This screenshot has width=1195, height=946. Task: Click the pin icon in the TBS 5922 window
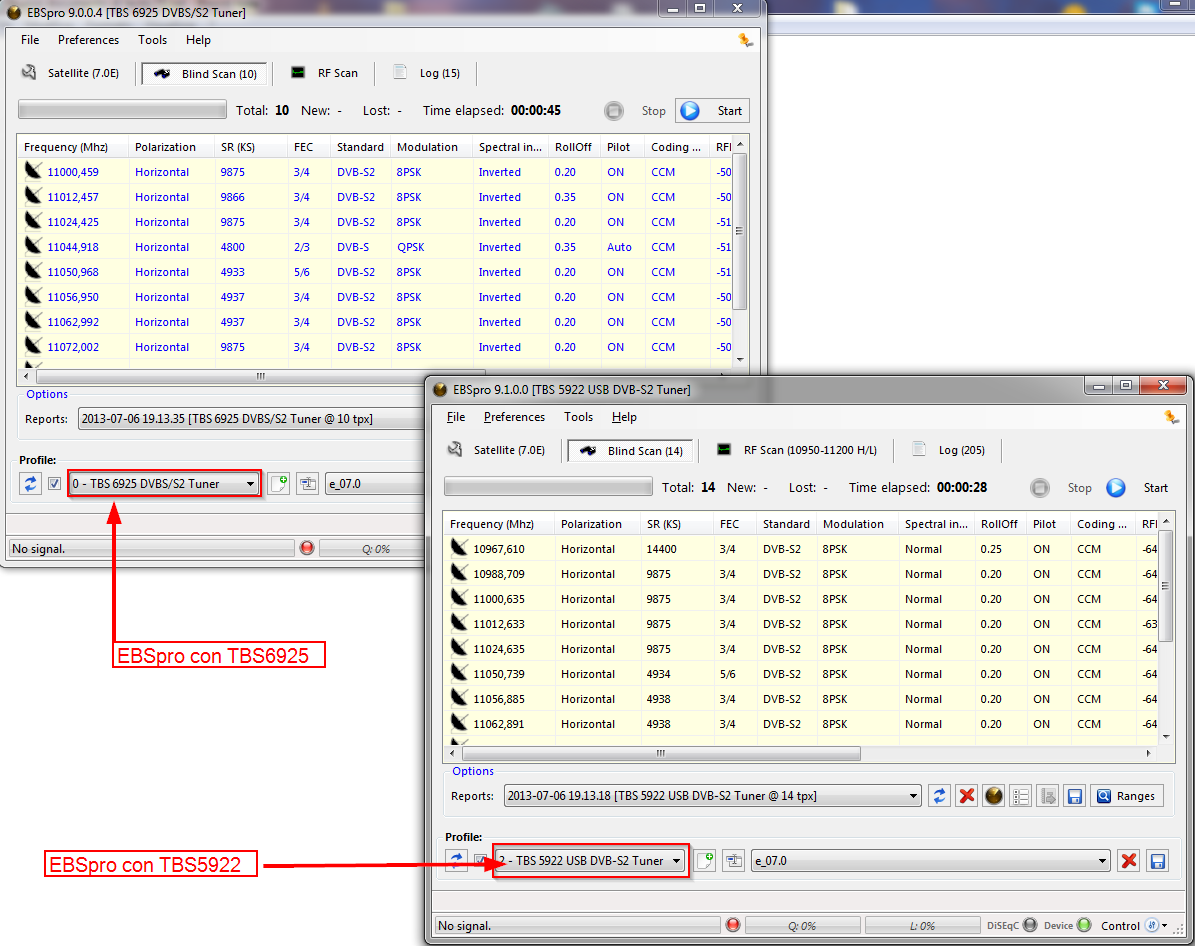click(x=1171, y=417)
